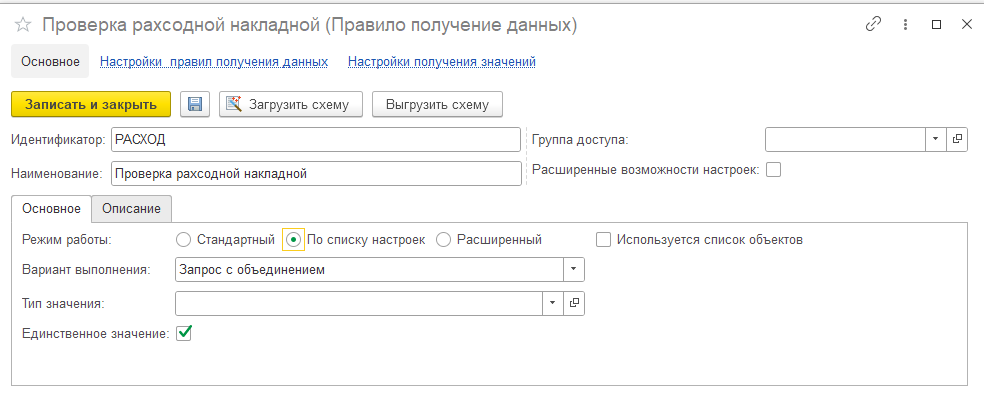
Task: Open Тип значения selection dialog icon
Action: tap(574, 303)
